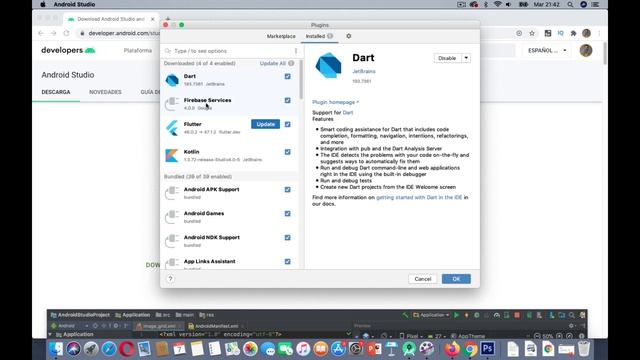Open Firefox from the dock
The height and width of the screenshot is (360, 640).
(x=452, y=349)
